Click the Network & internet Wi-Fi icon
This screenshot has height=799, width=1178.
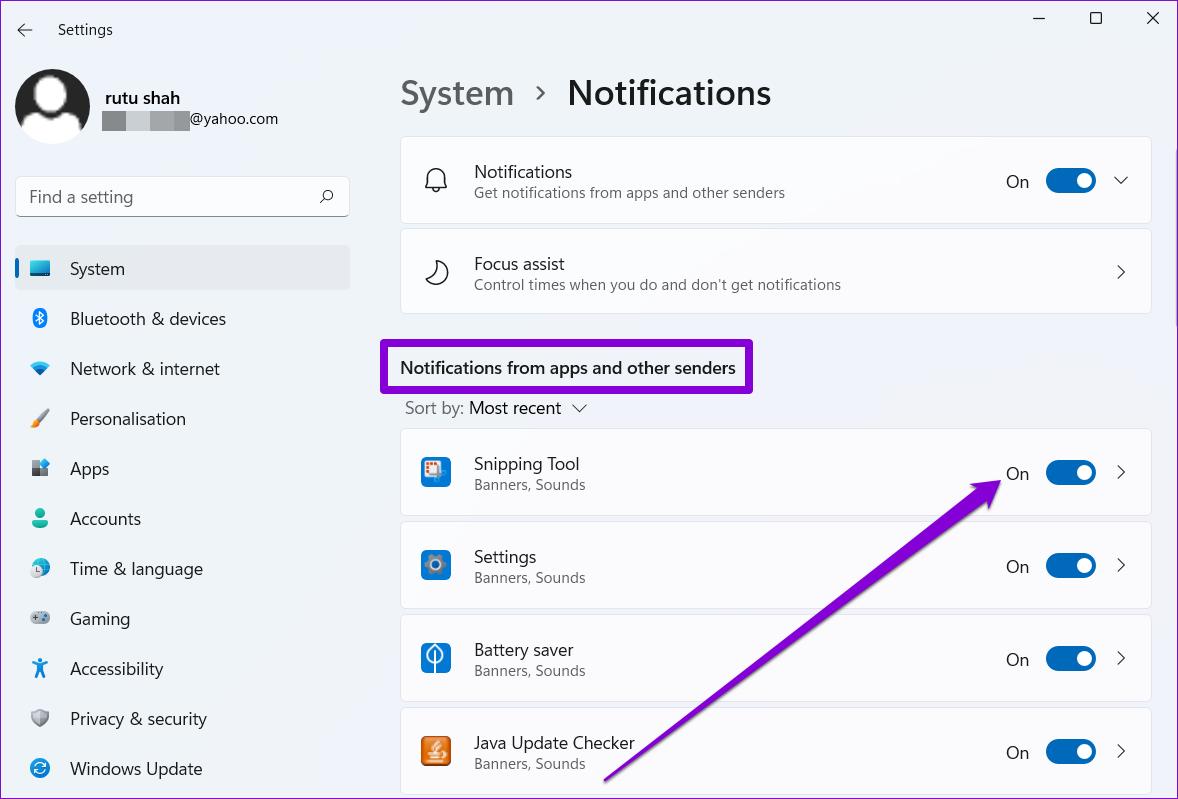pyautogui.click(x=40, y=369)
